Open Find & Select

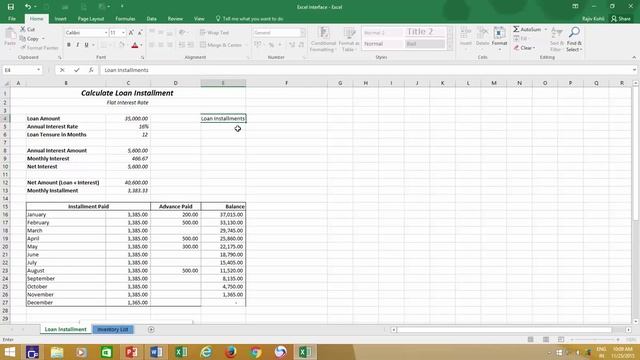[574, 39]
